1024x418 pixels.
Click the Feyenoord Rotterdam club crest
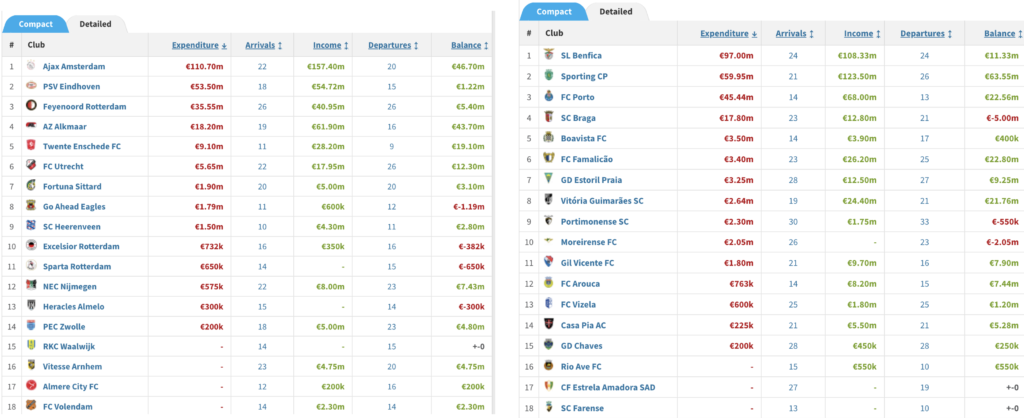[x=31, y=106]
